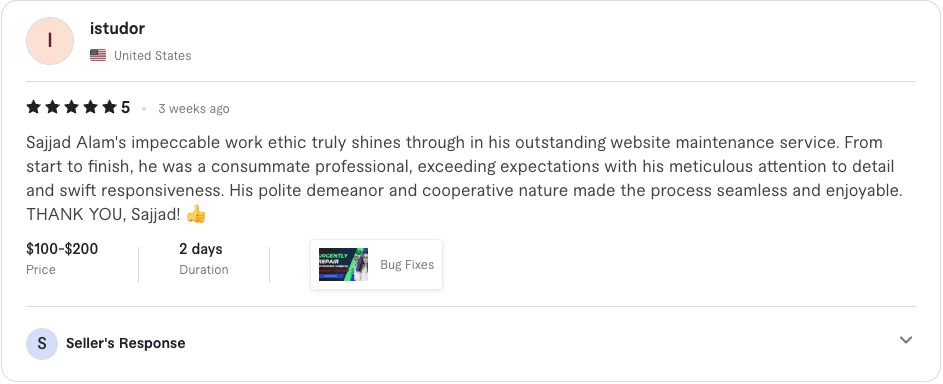This screenshot has height=384, width=943.
Task: Toggle the chevron arrow beside Seller's Response
Action: [x=906, y=340]
